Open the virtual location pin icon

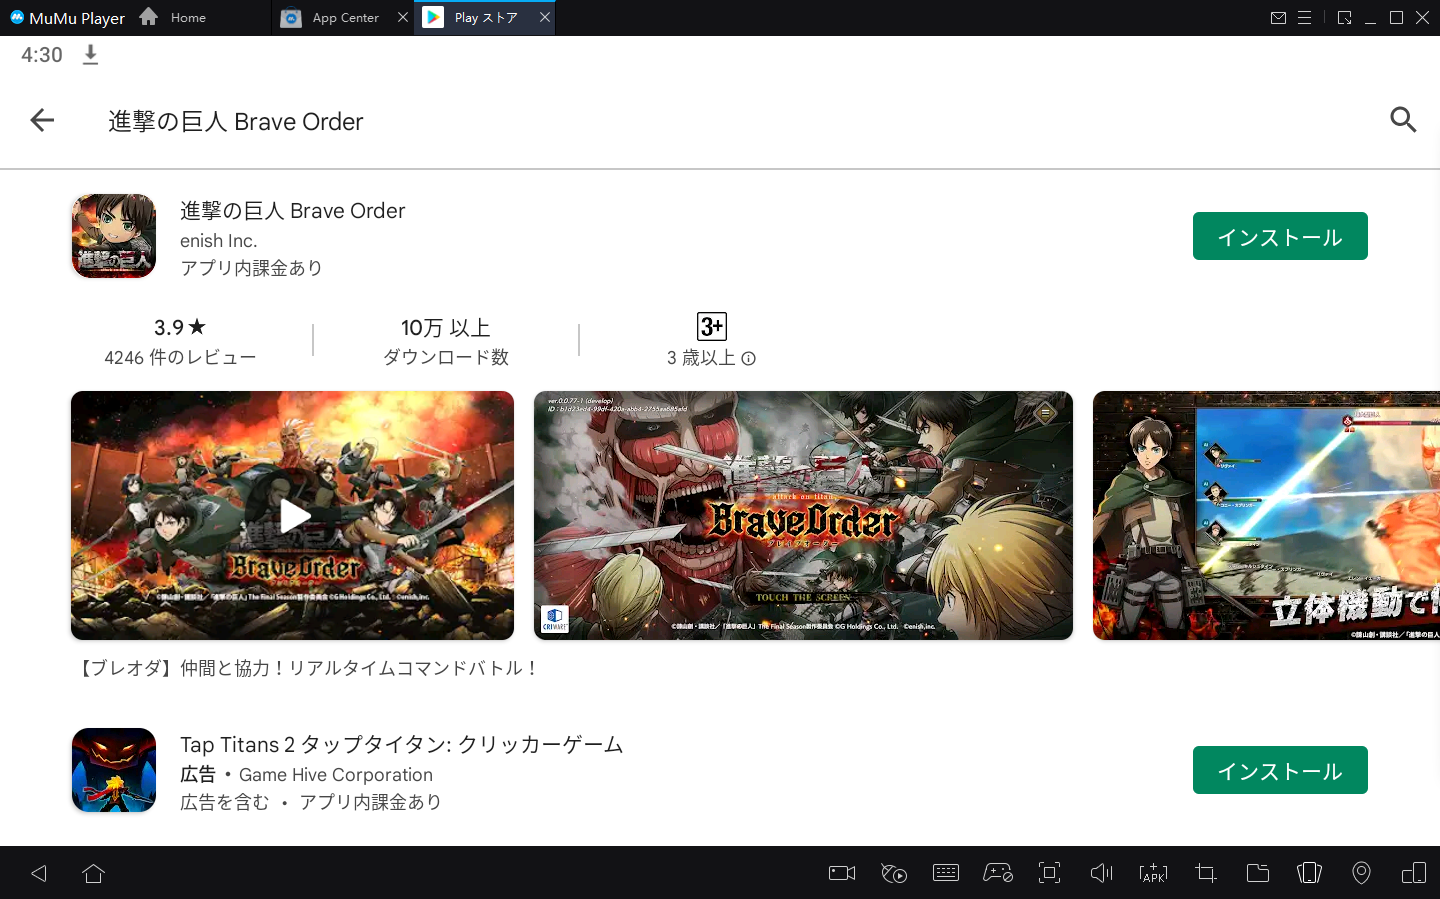[1361, 873]
